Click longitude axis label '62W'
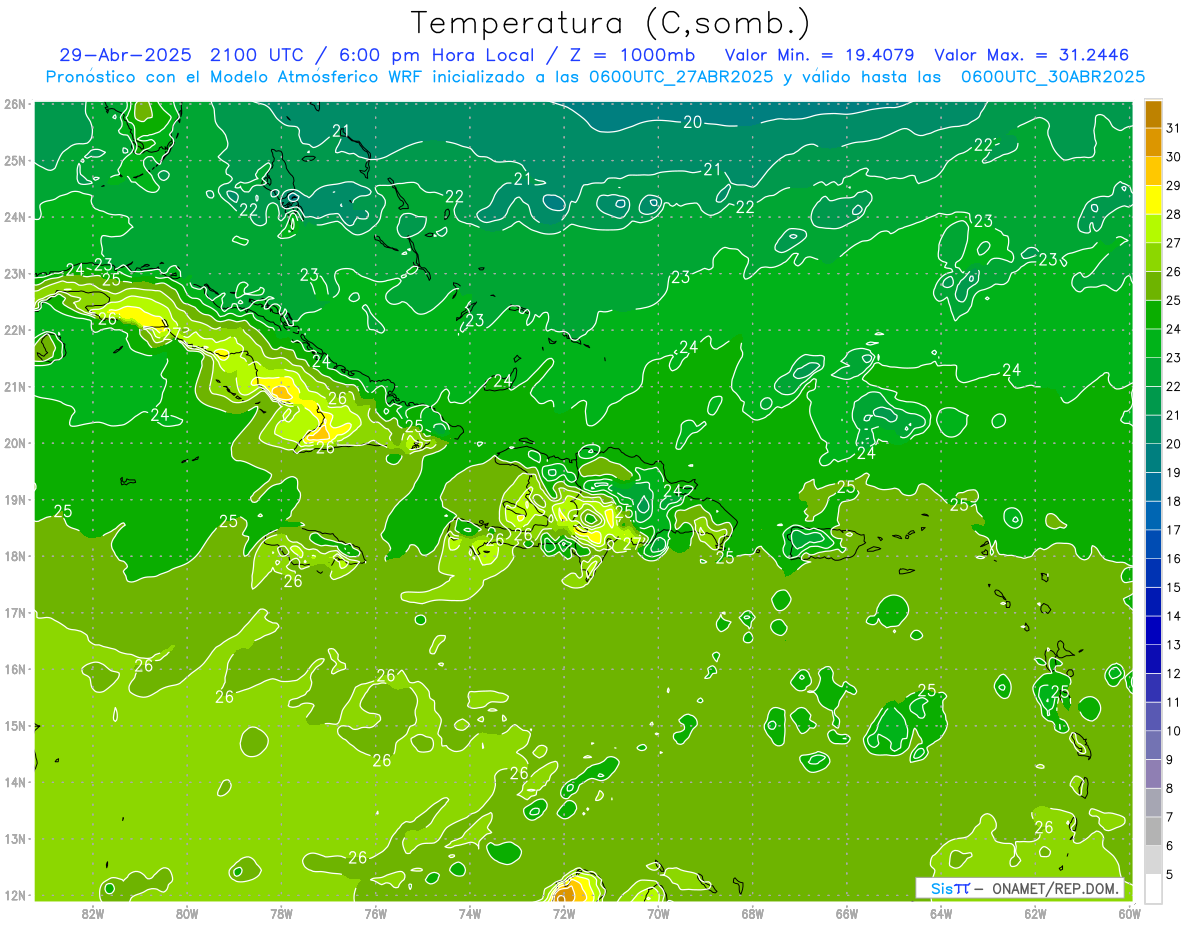Screen dimensions: 1200x927 tap(1035, 912)
